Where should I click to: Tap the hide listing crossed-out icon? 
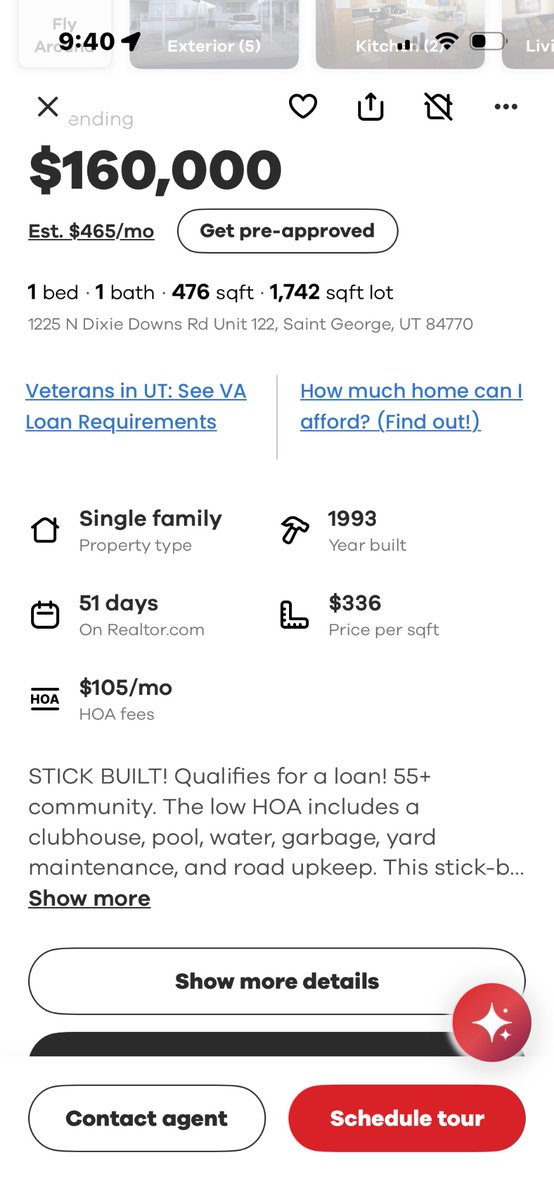coord(438,106)
